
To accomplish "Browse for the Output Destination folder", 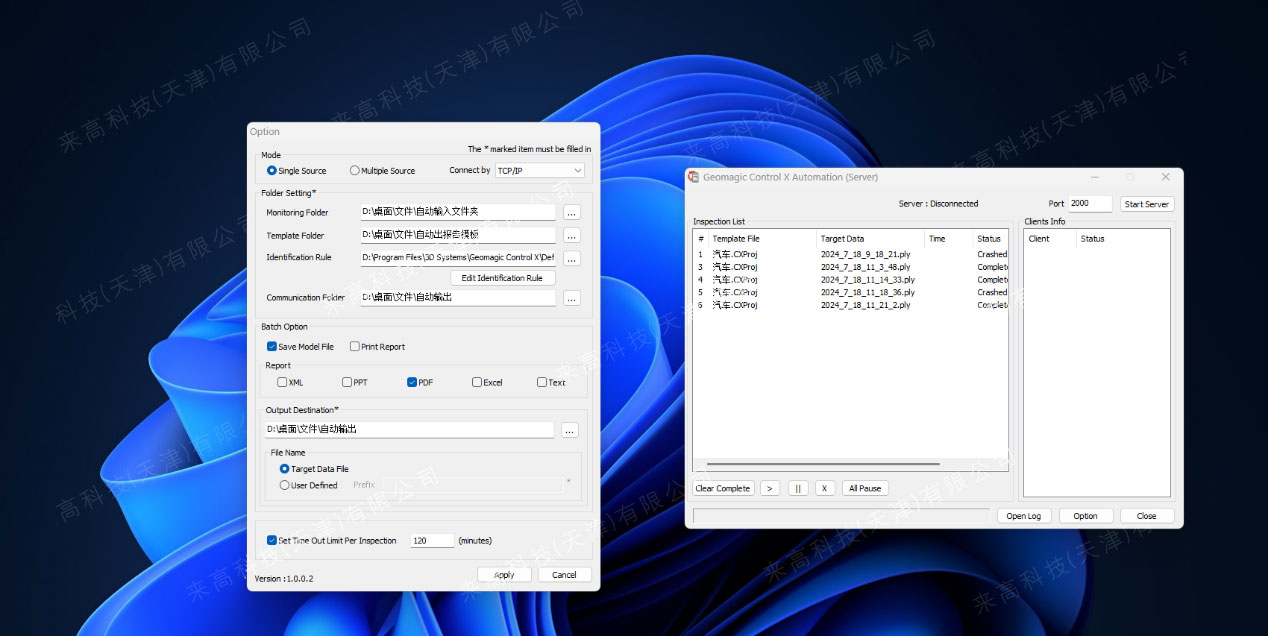I will [569, 430].
